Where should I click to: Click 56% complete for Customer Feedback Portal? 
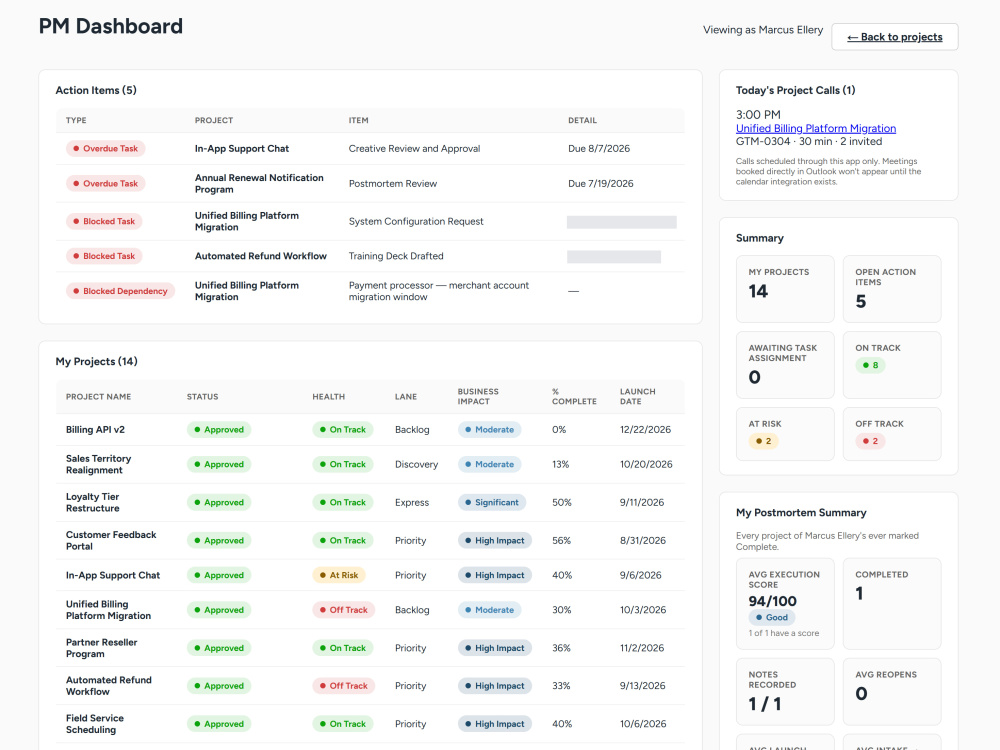pos(561,540)
